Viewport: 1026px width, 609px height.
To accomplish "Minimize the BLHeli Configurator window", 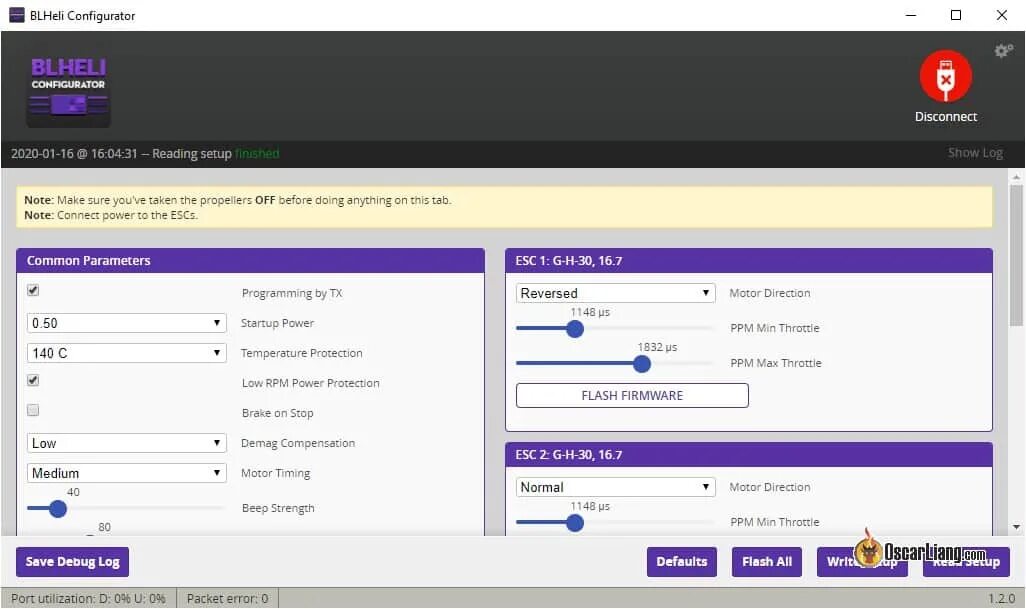I will tap(911, 15).
